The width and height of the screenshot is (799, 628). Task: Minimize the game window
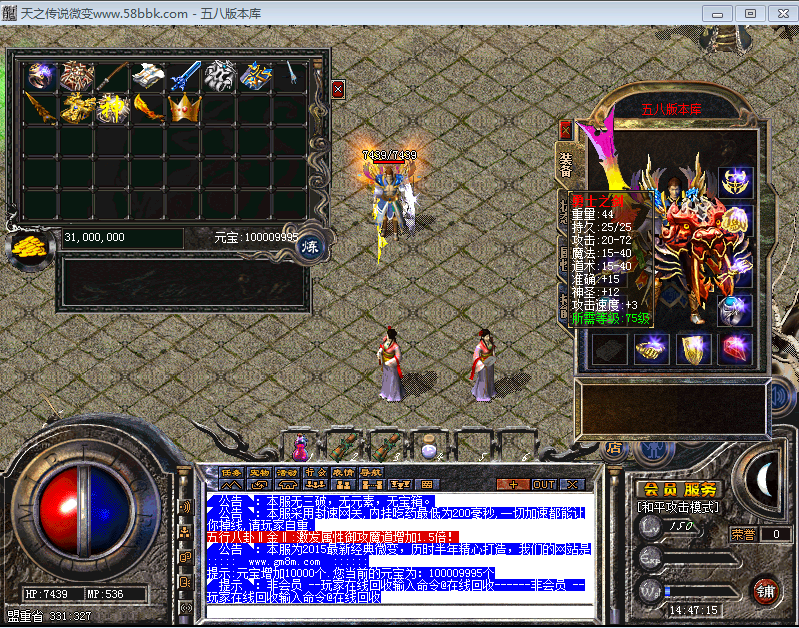click(x=717, y=14)
